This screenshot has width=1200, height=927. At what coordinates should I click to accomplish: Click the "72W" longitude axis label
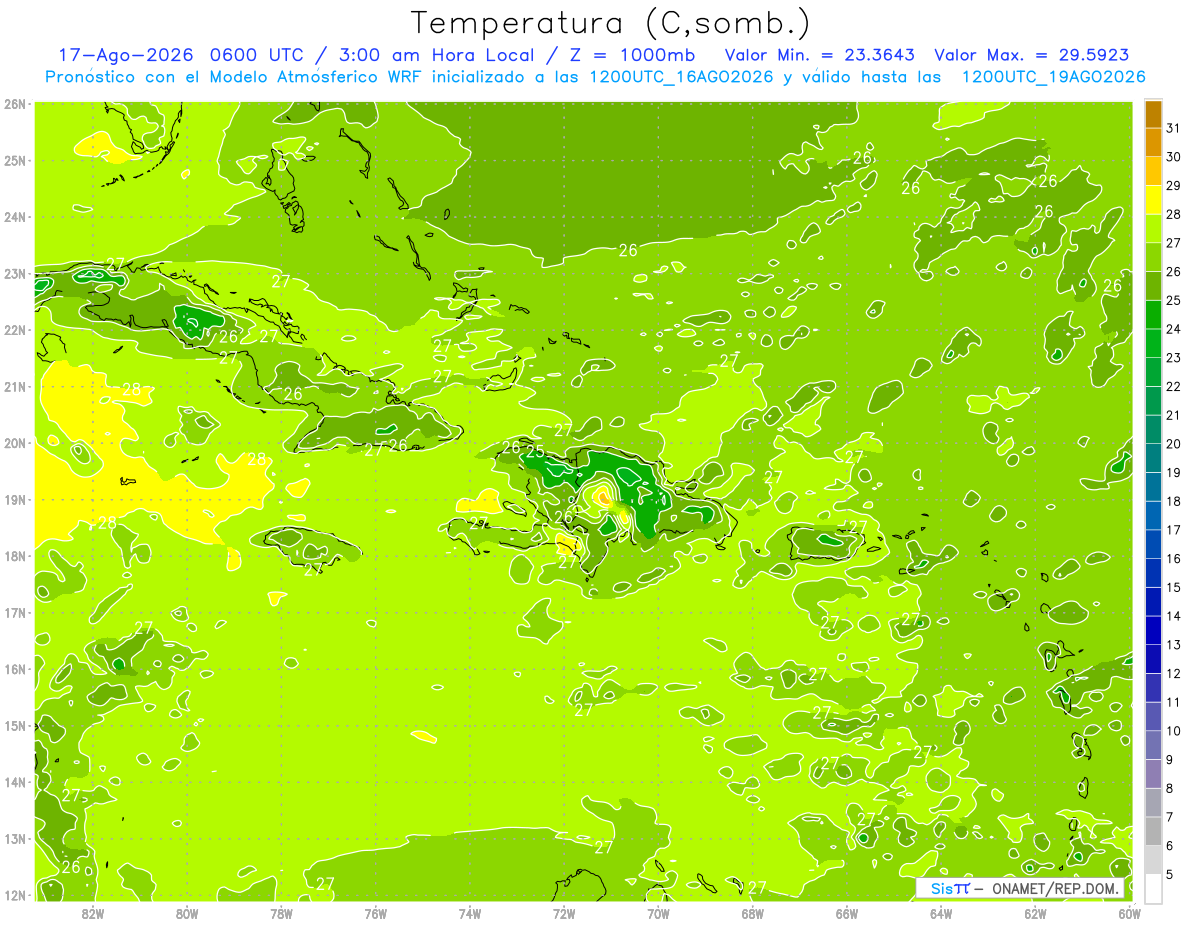564,913
